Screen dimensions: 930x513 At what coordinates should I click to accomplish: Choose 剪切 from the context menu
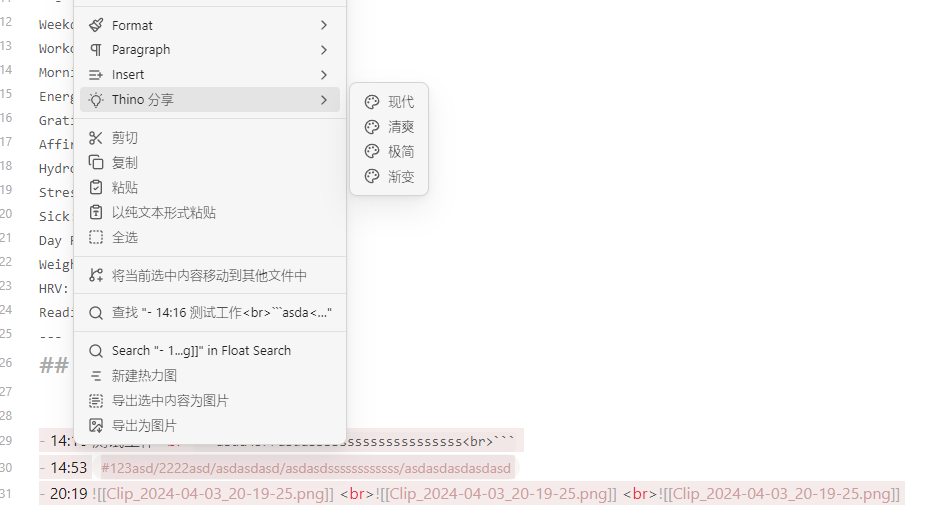click(x=210, y=138)
